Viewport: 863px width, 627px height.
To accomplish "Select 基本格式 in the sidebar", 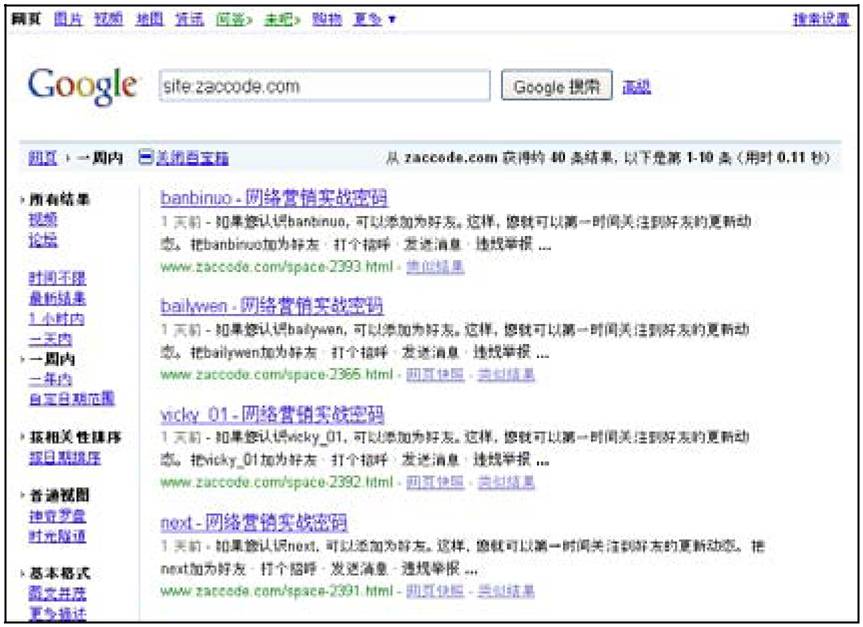I will [x=59, y=574].
